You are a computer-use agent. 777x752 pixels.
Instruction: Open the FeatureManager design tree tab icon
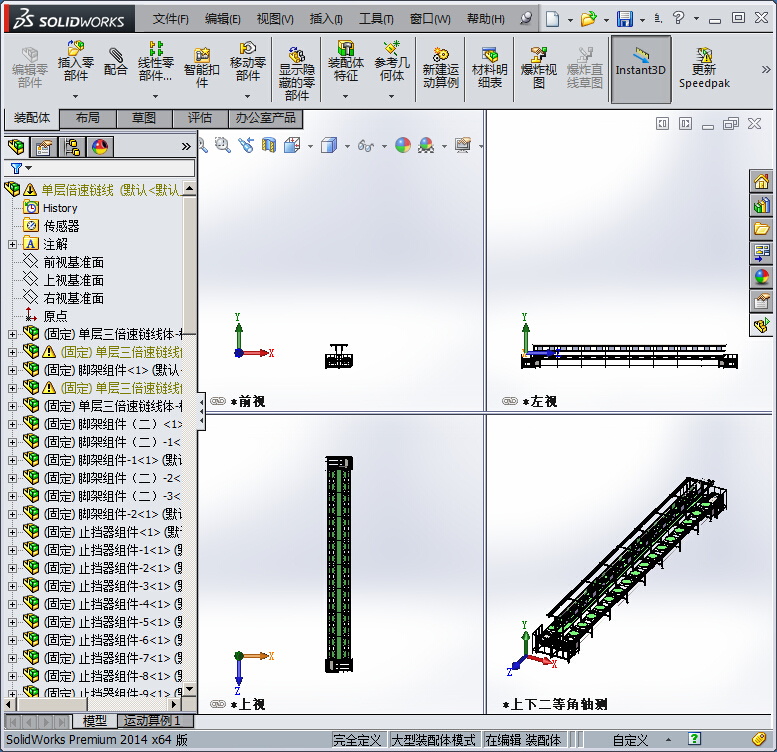point(16,147)
